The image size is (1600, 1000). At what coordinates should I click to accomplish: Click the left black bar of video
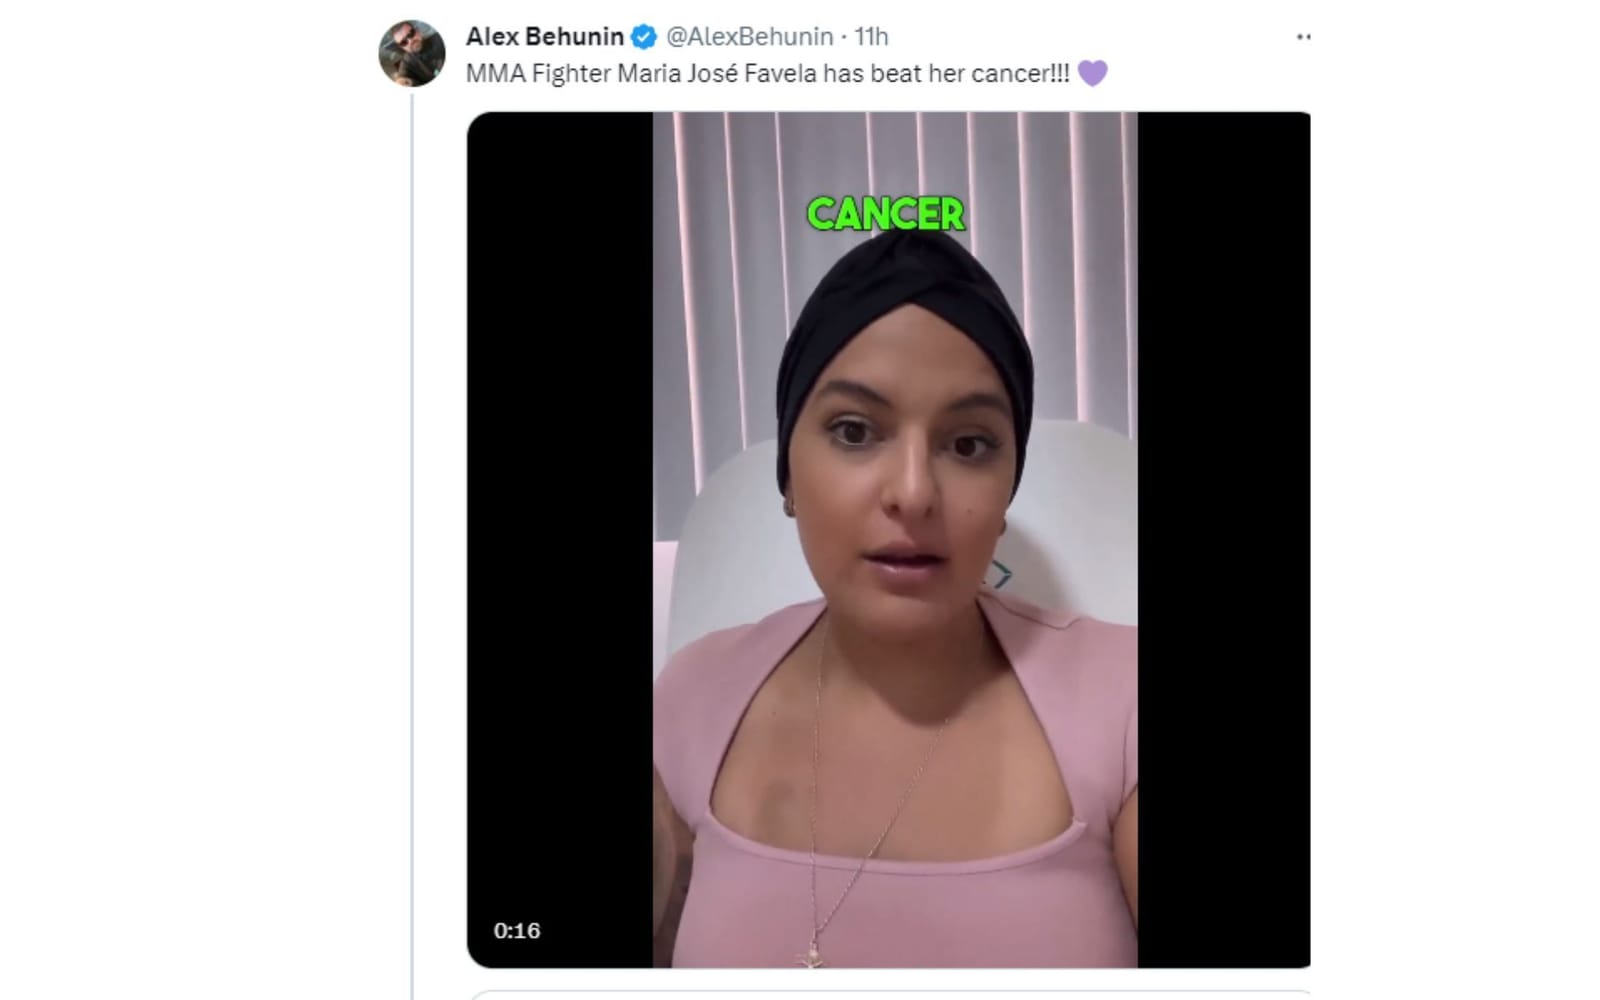tap(560, 540)
